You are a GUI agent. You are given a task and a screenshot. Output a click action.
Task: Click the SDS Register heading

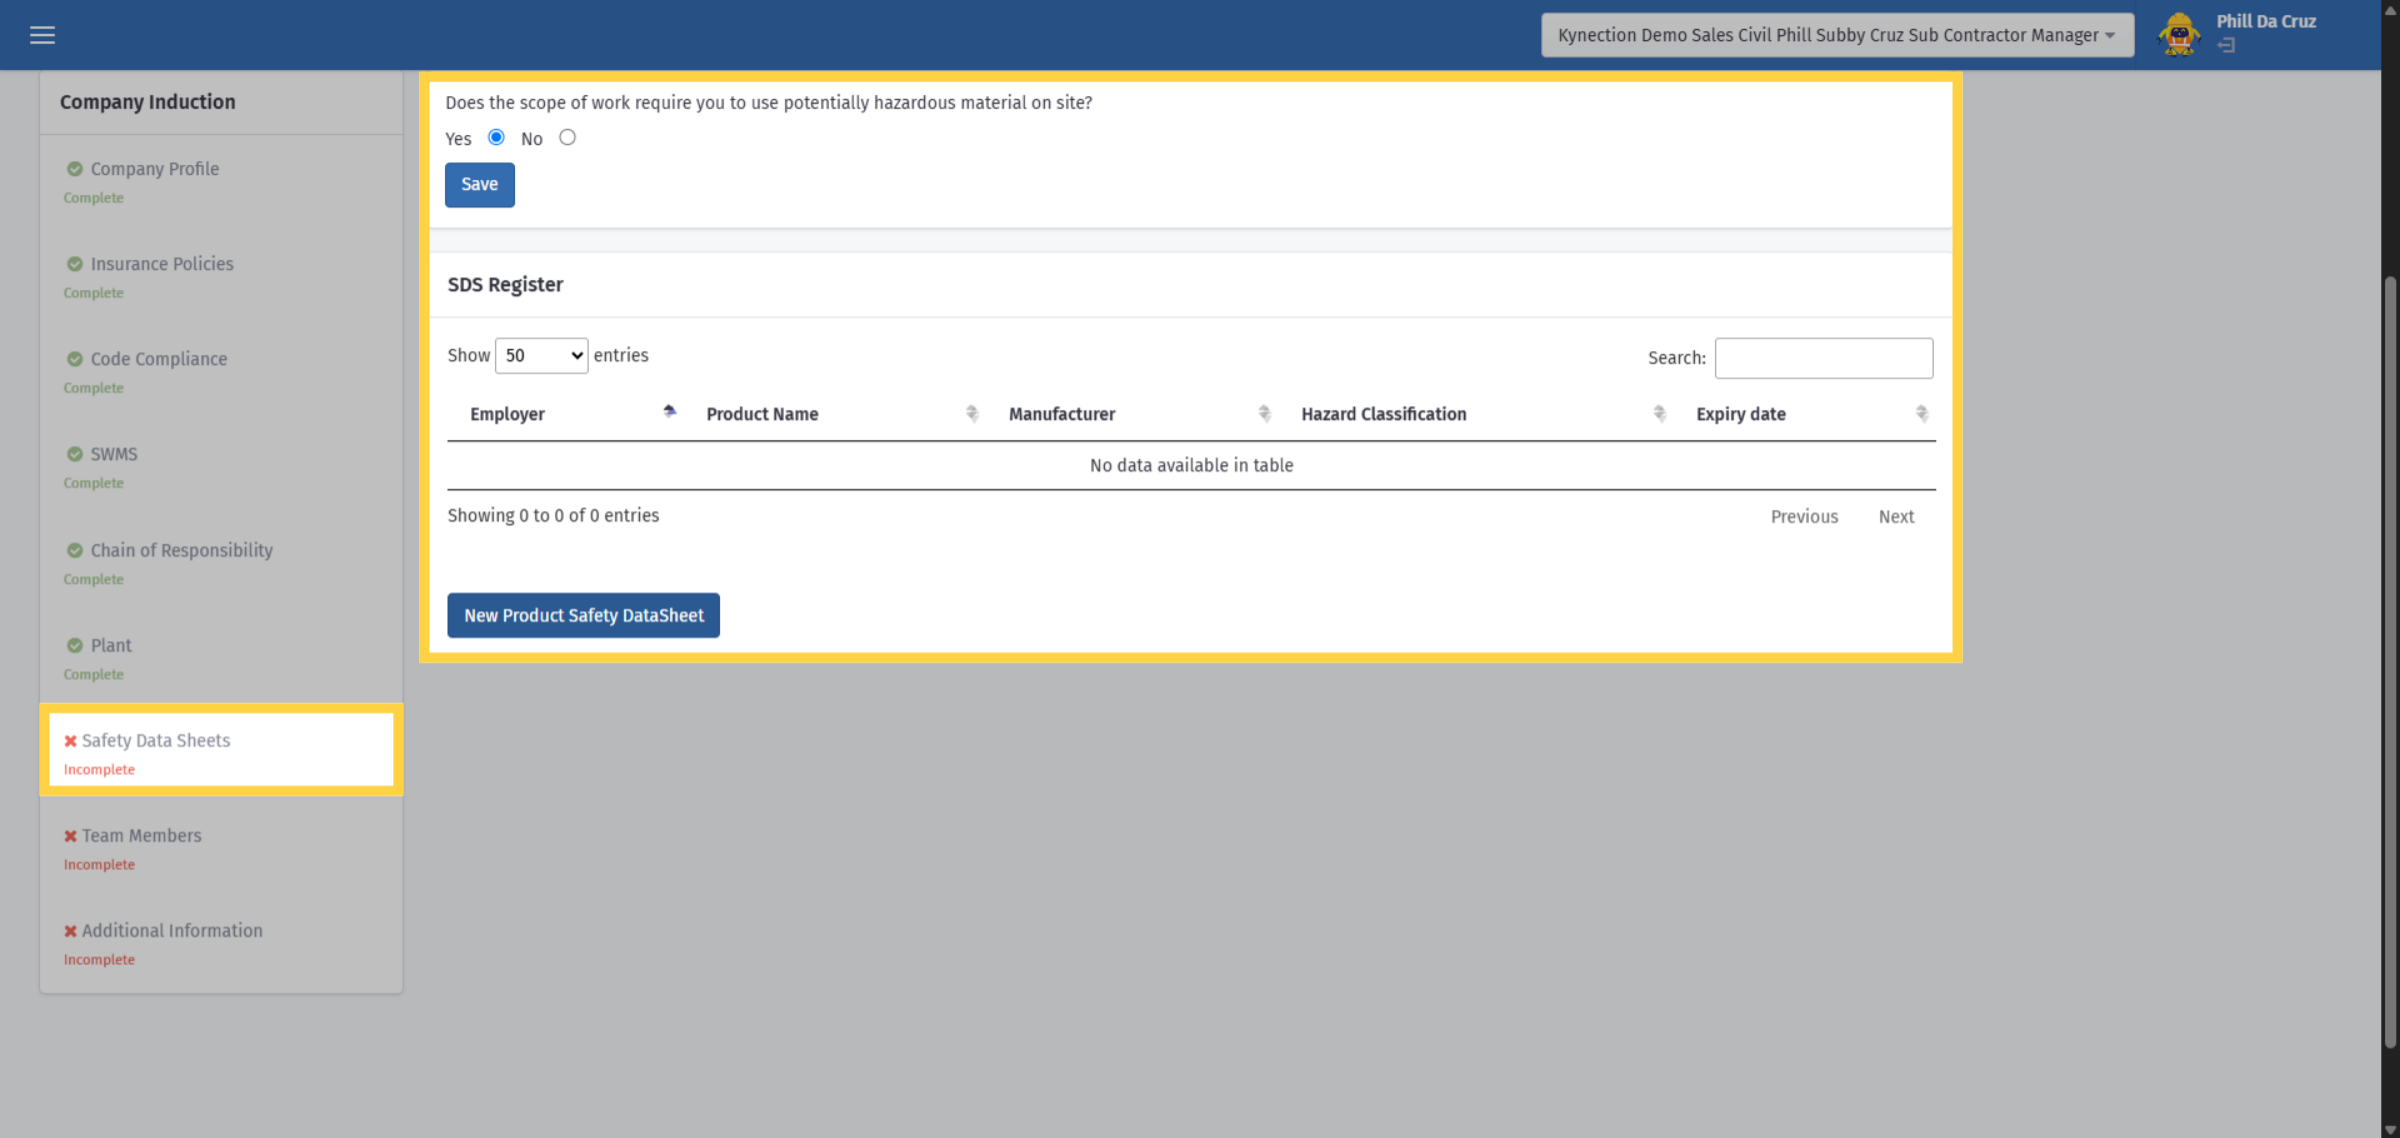(x=505, y=285)
